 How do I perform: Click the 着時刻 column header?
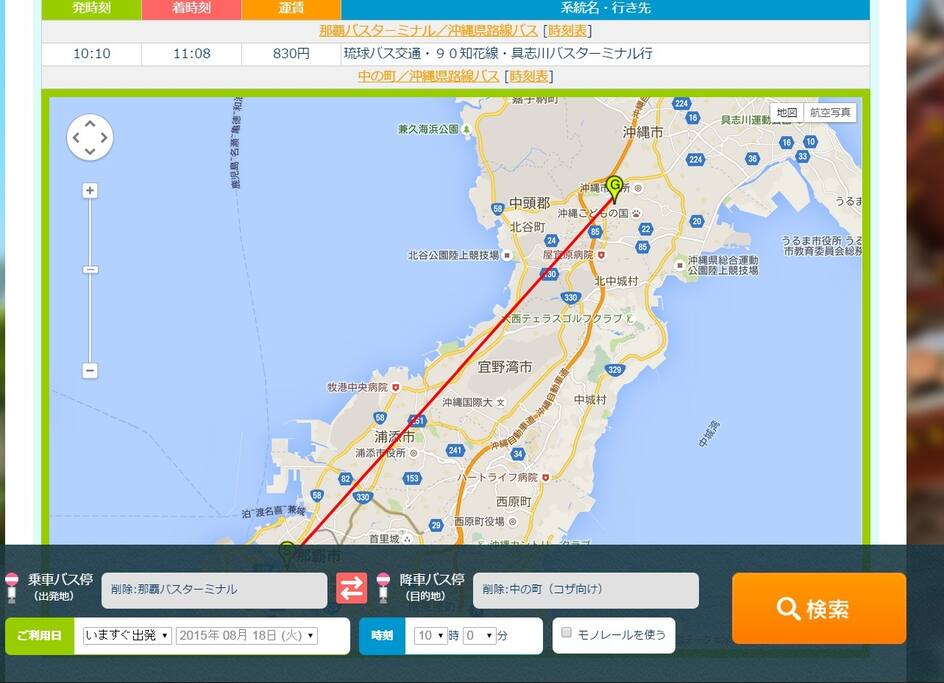(x=191, y=8)
